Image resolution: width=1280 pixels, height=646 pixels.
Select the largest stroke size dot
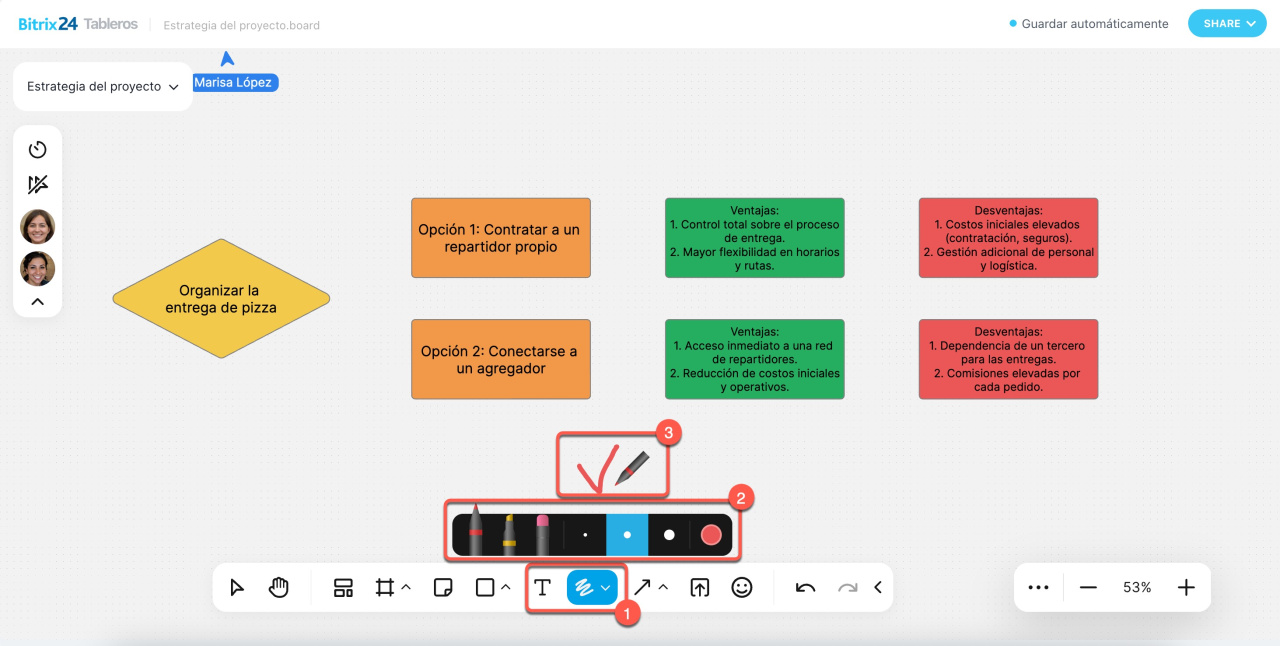coord(669,535)
